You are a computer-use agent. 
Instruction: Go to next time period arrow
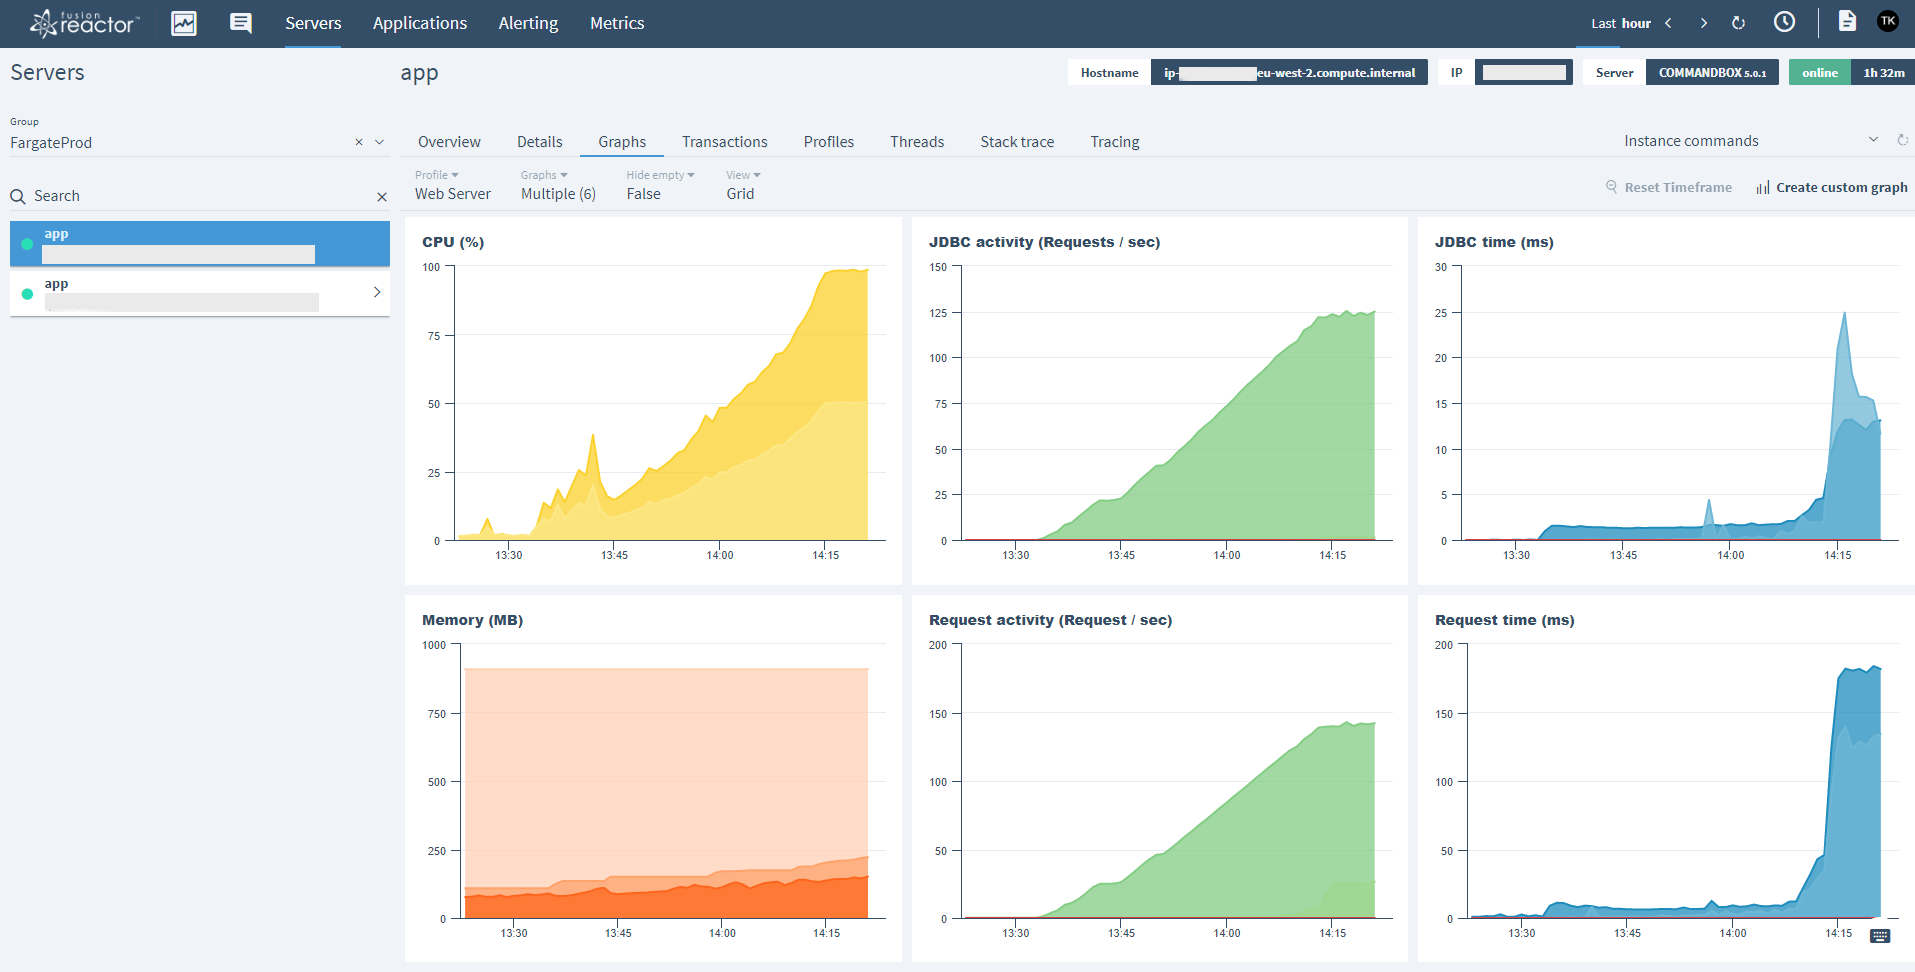coord(1703,23)
